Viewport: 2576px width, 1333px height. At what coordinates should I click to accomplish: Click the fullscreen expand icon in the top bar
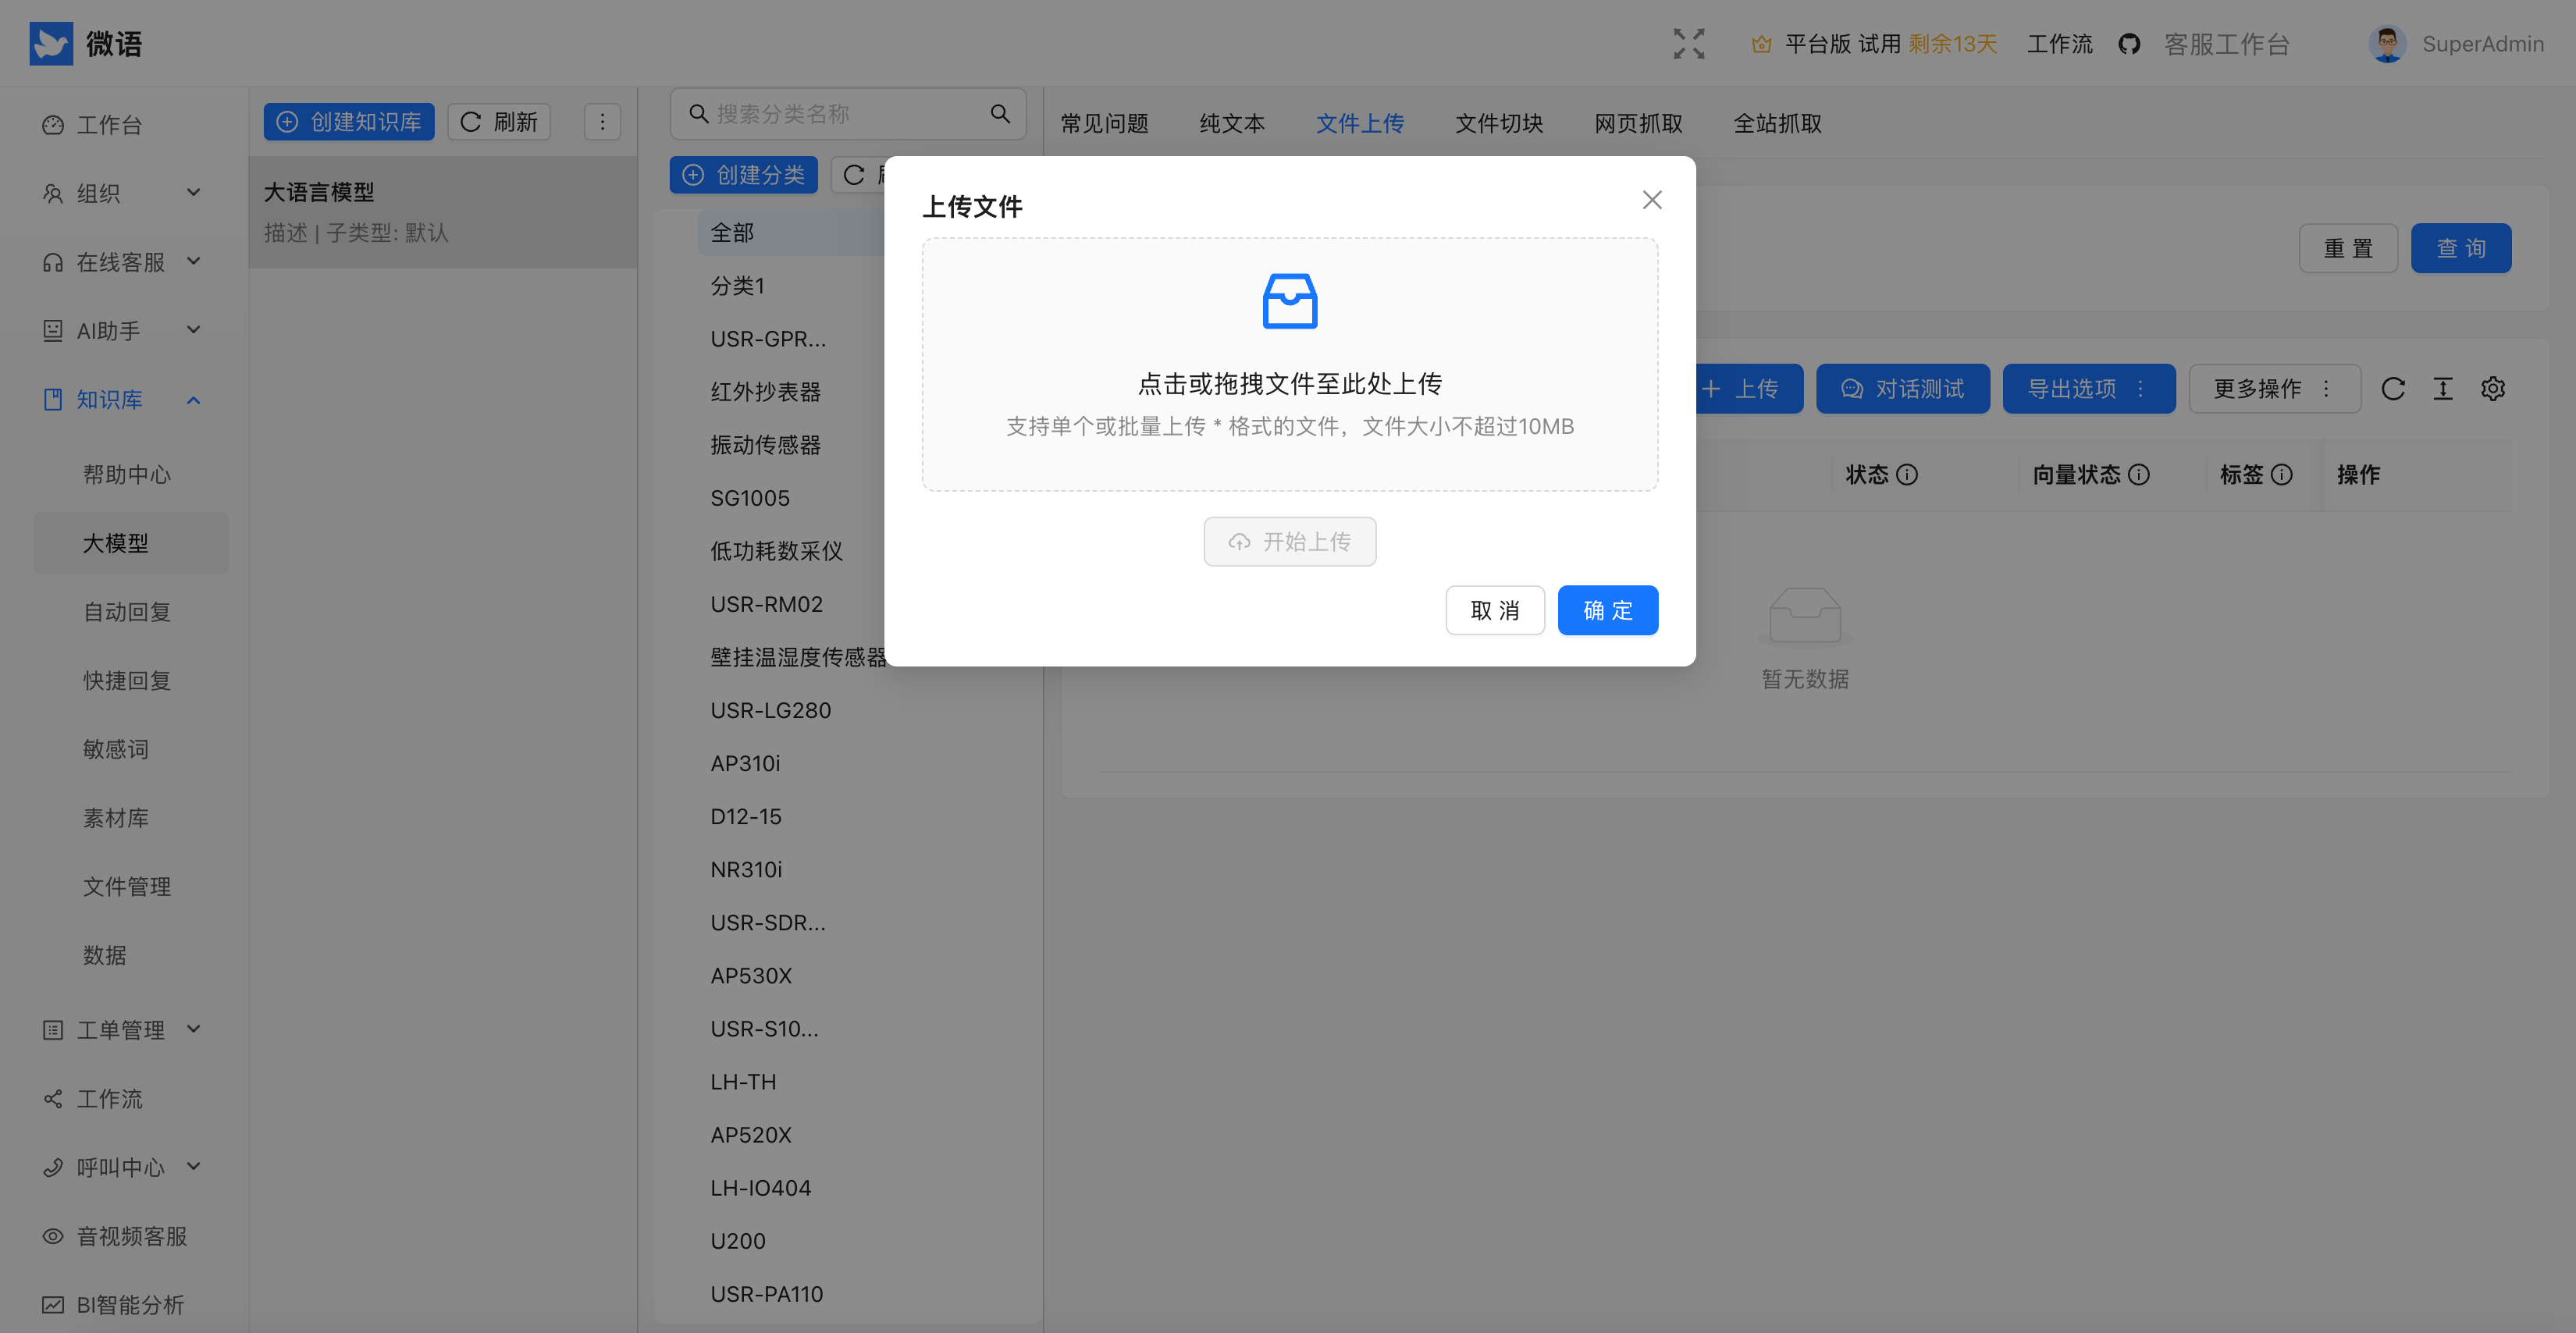pos(1688,43)
